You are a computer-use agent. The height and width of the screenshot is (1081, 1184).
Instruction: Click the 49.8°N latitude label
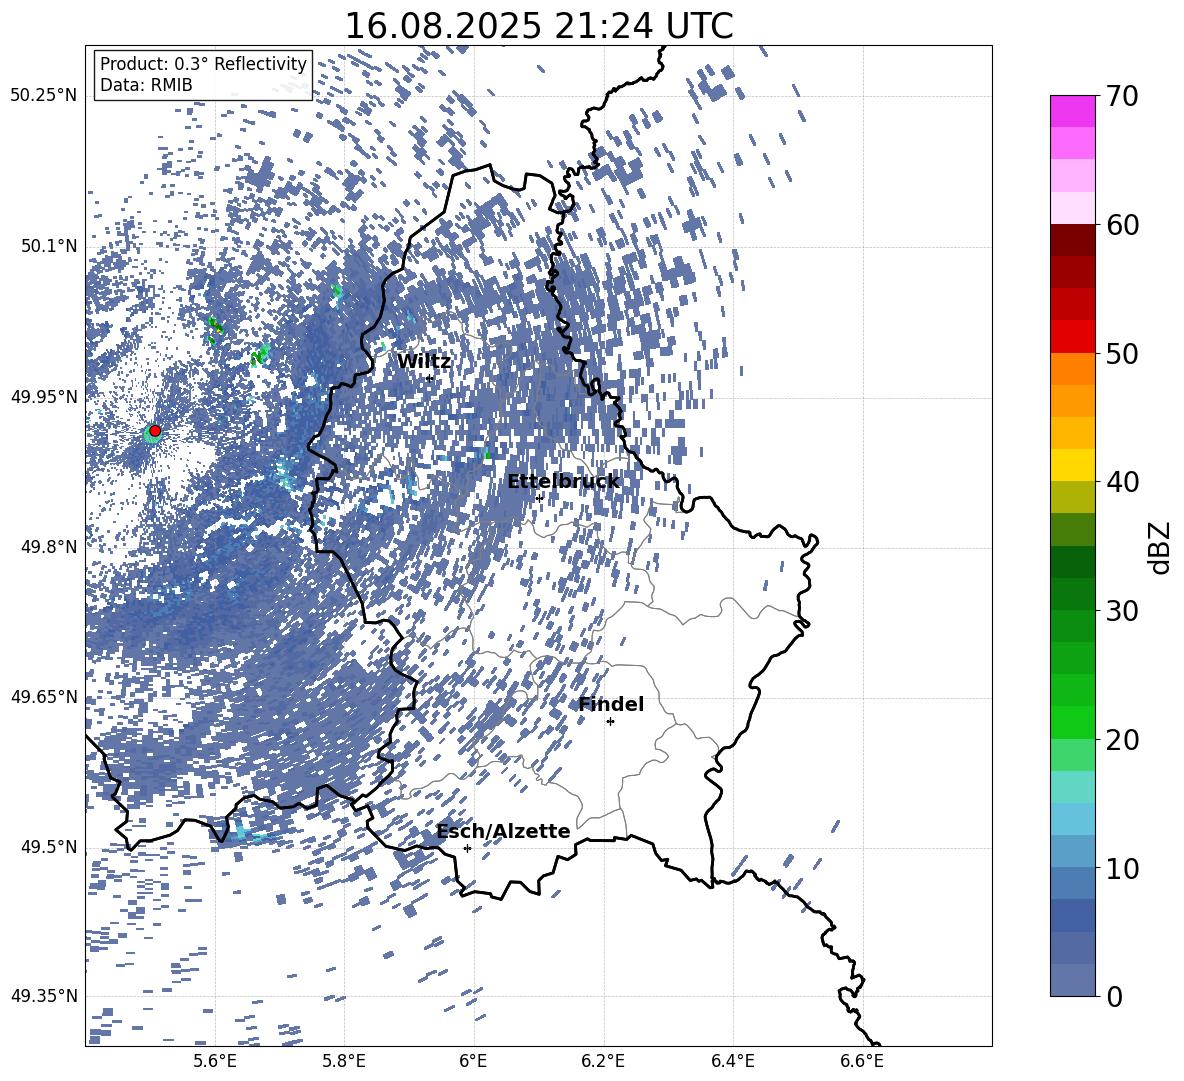[x=49, y=547]
